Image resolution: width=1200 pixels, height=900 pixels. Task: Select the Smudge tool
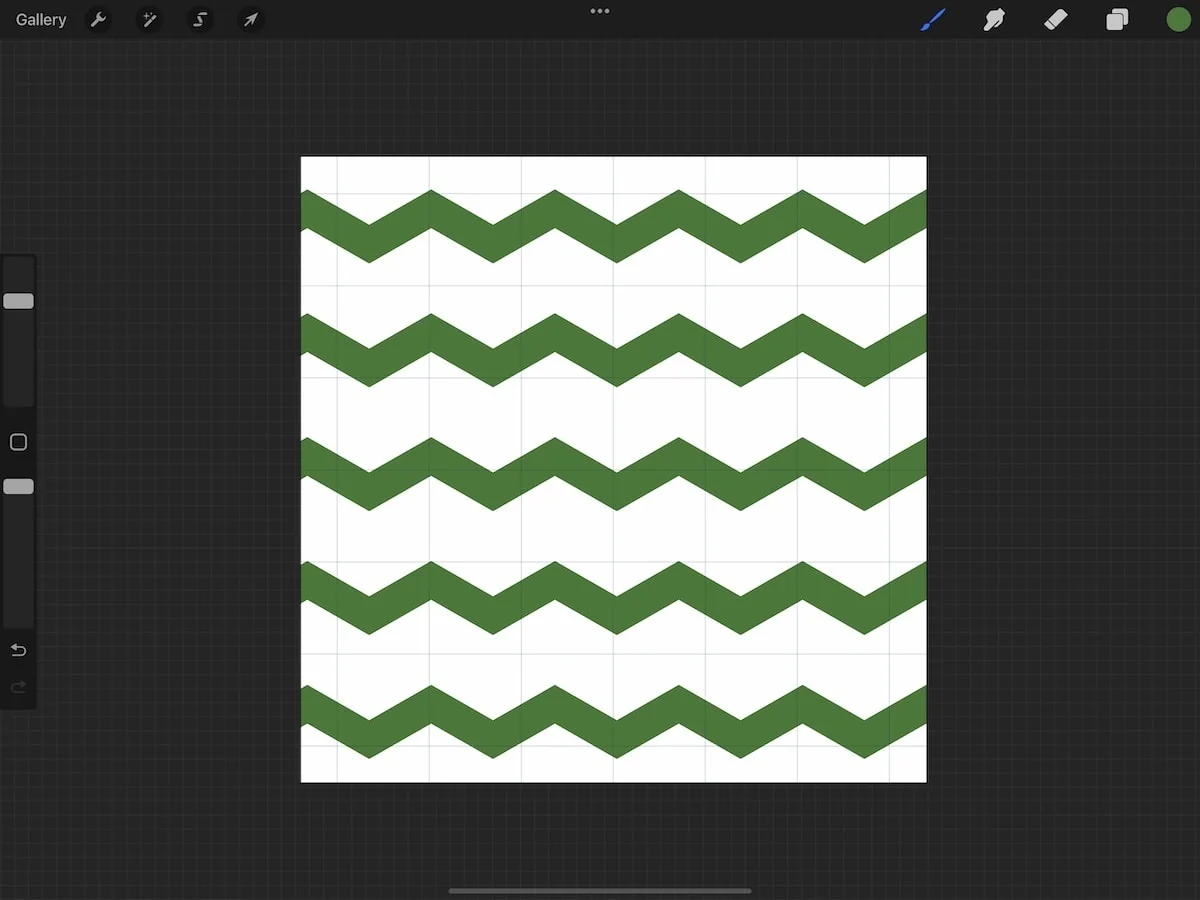[994, 20]
